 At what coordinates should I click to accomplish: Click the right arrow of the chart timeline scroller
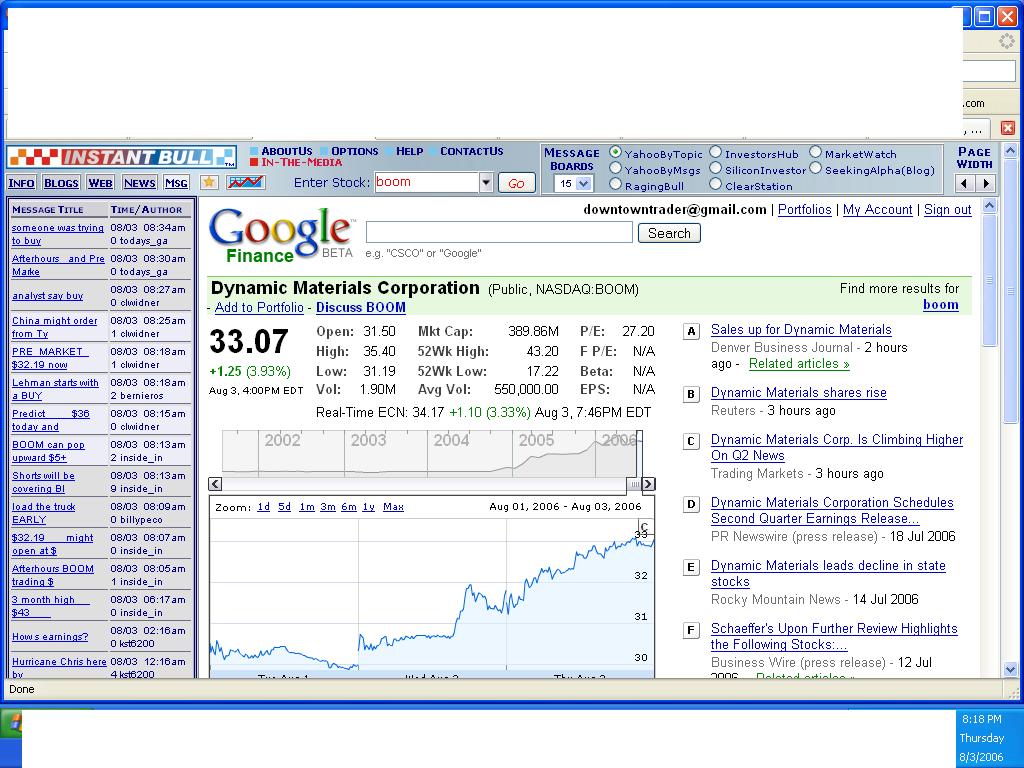click(x=648, y=484)
